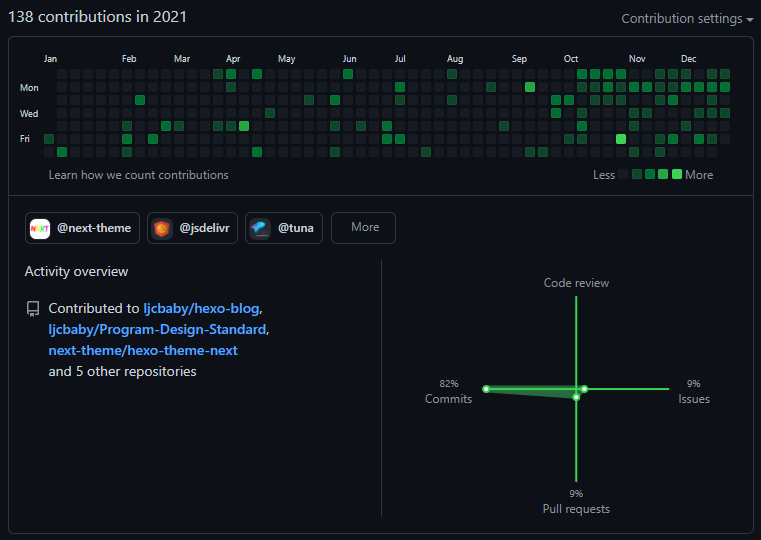The width and height of the screenshot is (761, 540).
Task: Click the bright green September cell in the Monday row
Action: coord(530,87)
